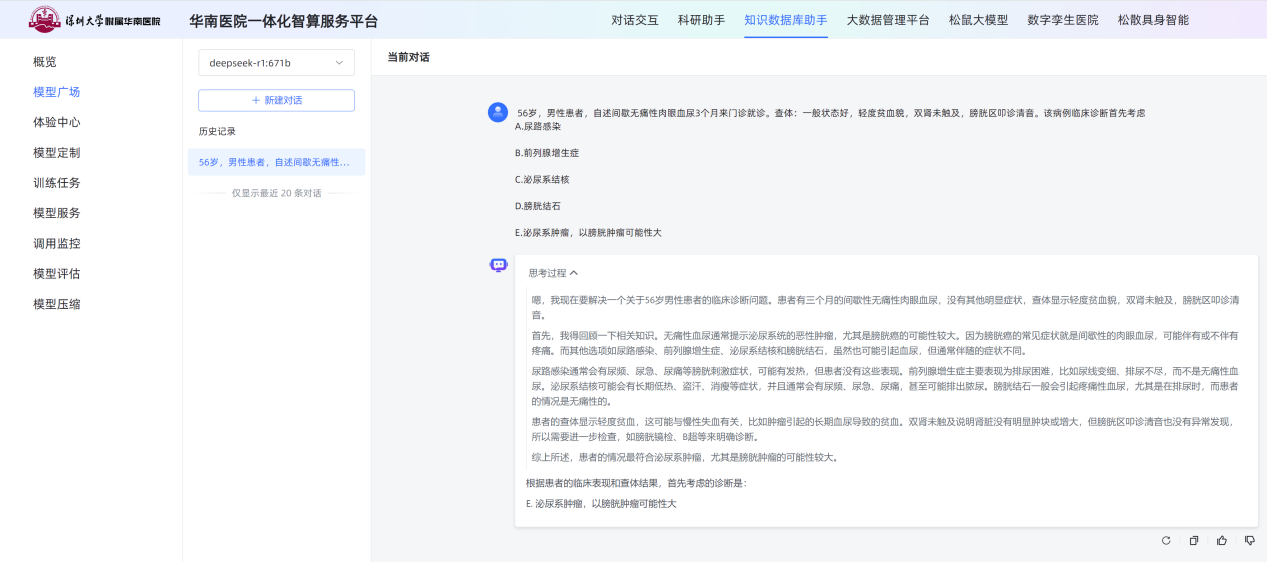Select 训练任务 from the sidebar
The height and width of the screenshot is (562, 1267).
click(57, 183)
